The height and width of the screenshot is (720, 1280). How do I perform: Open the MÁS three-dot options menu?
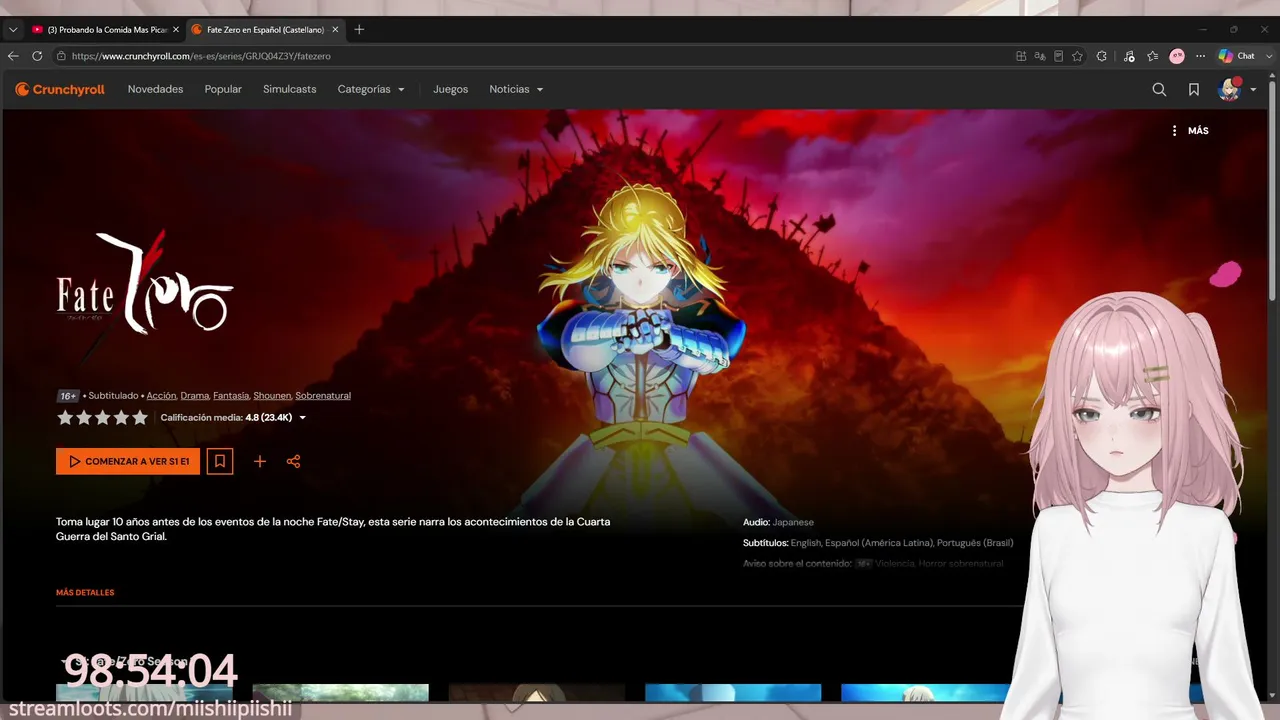coord(1189,131)
